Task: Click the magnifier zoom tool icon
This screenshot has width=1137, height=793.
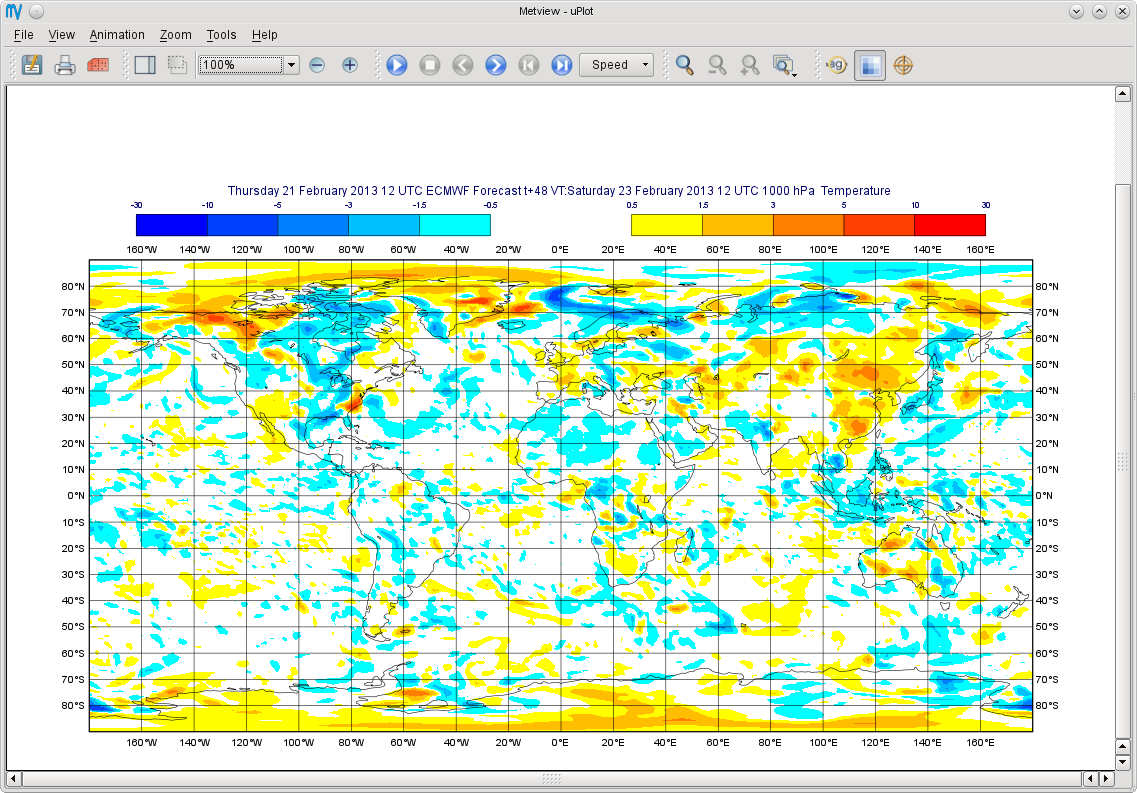Action: point(684,65)
